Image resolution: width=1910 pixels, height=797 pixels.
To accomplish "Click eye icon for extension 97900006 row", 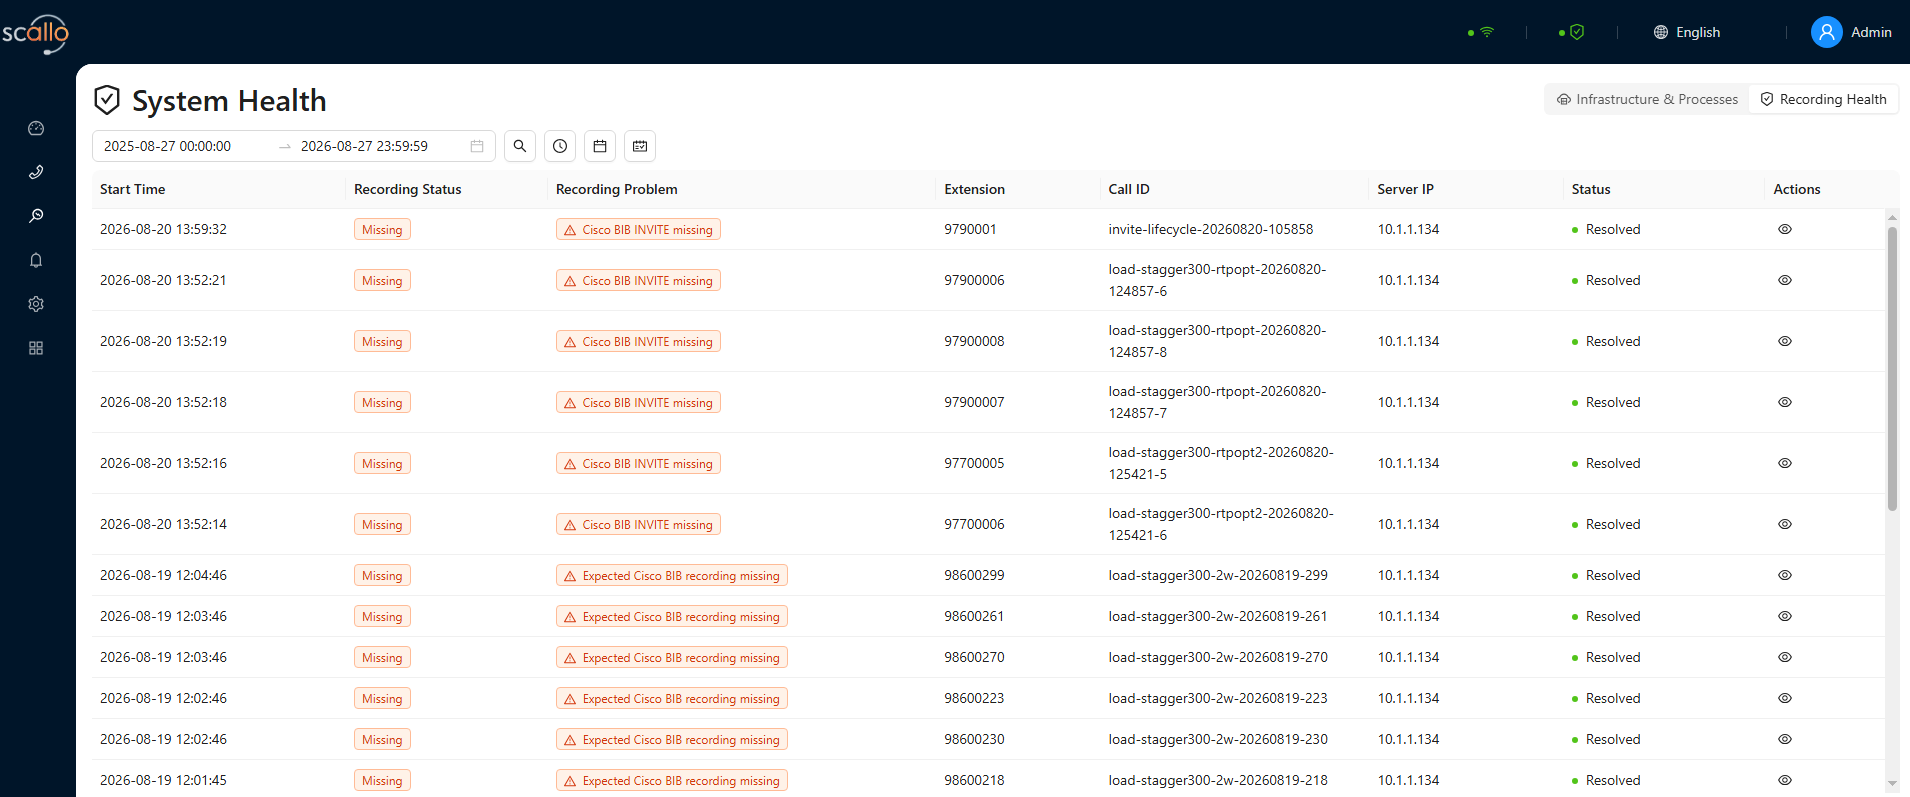I will (1785, 280).
